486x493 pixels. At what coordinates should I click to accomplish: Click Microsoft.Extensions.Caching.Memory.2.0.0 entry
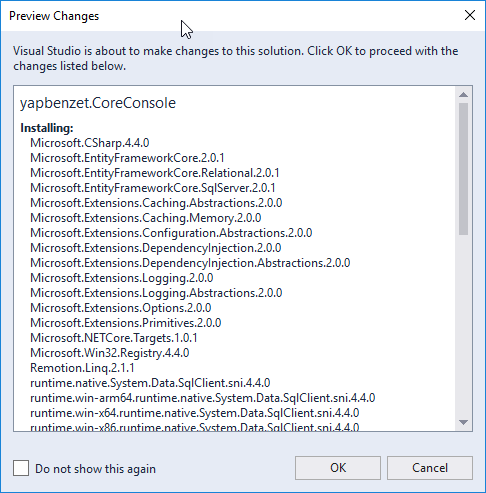[146, 218]
